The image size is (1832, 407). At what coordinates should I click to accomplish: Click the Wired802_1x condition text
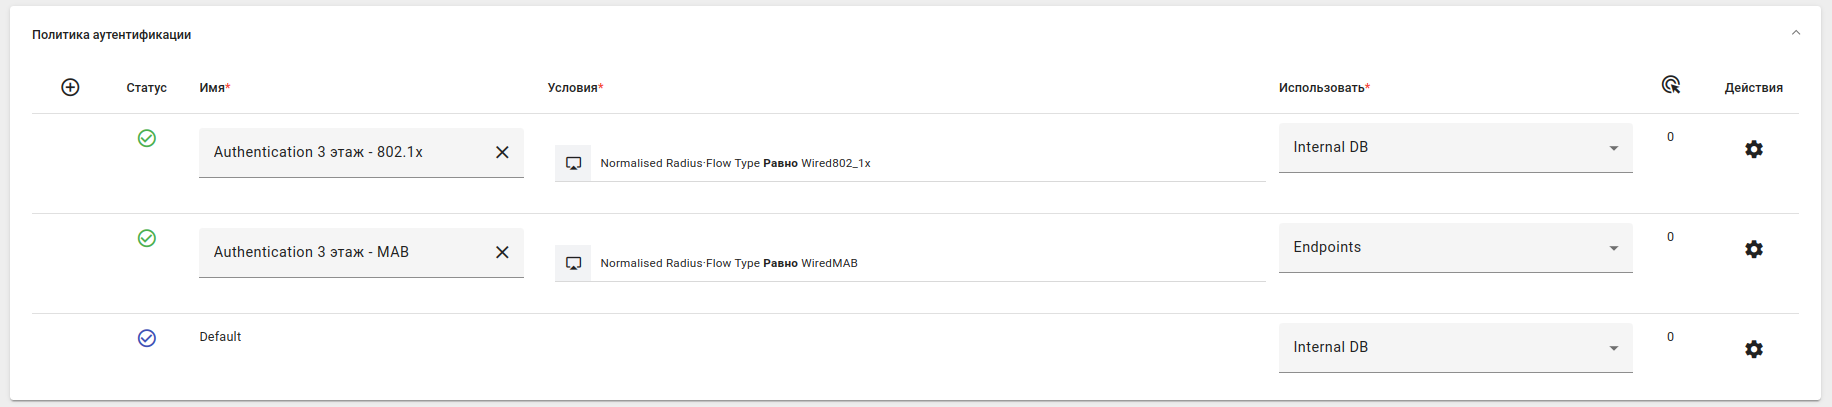(735, 163)
